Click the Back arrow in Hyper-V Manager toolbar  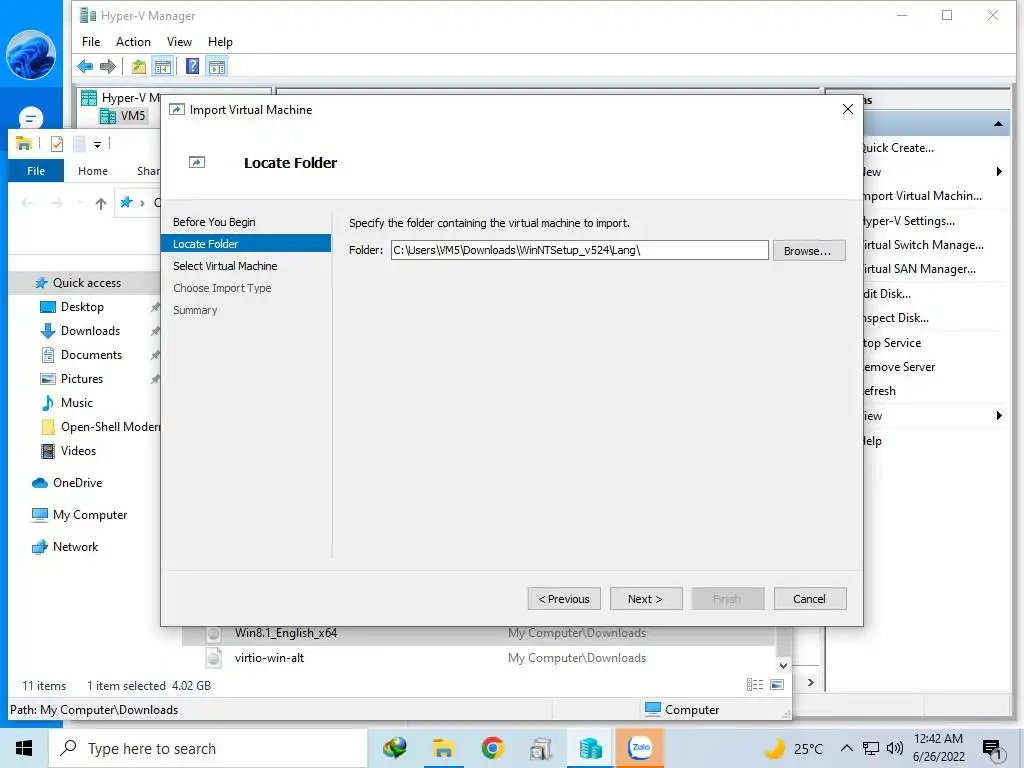tap(85, 66)
